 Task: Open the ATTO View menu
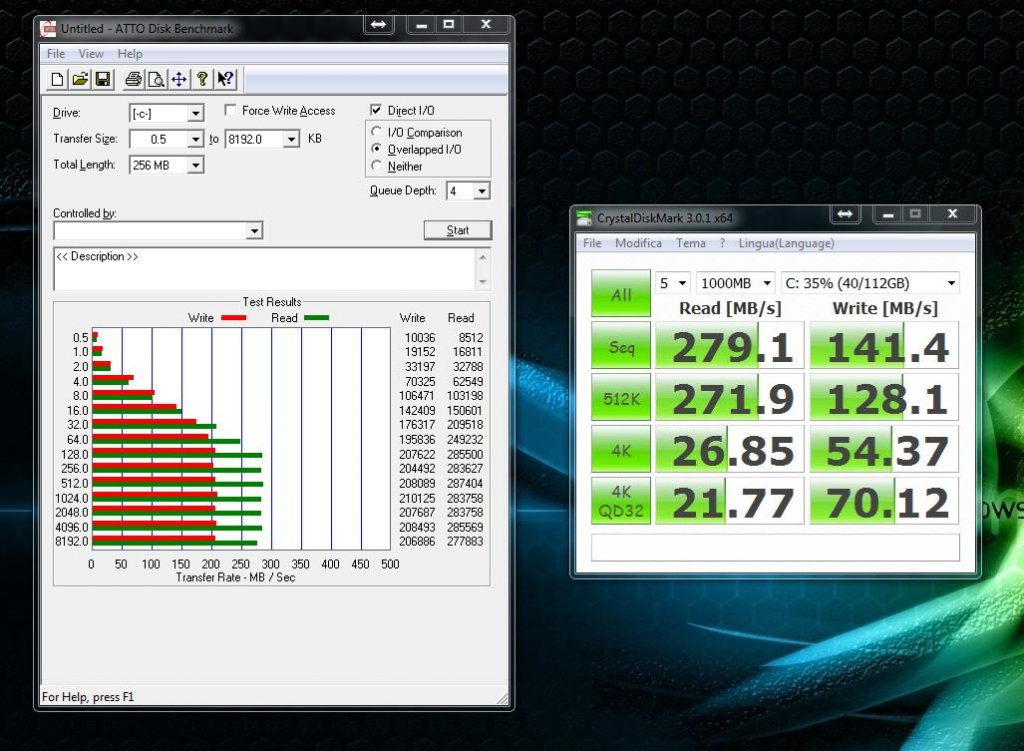[x=91, y=54]
